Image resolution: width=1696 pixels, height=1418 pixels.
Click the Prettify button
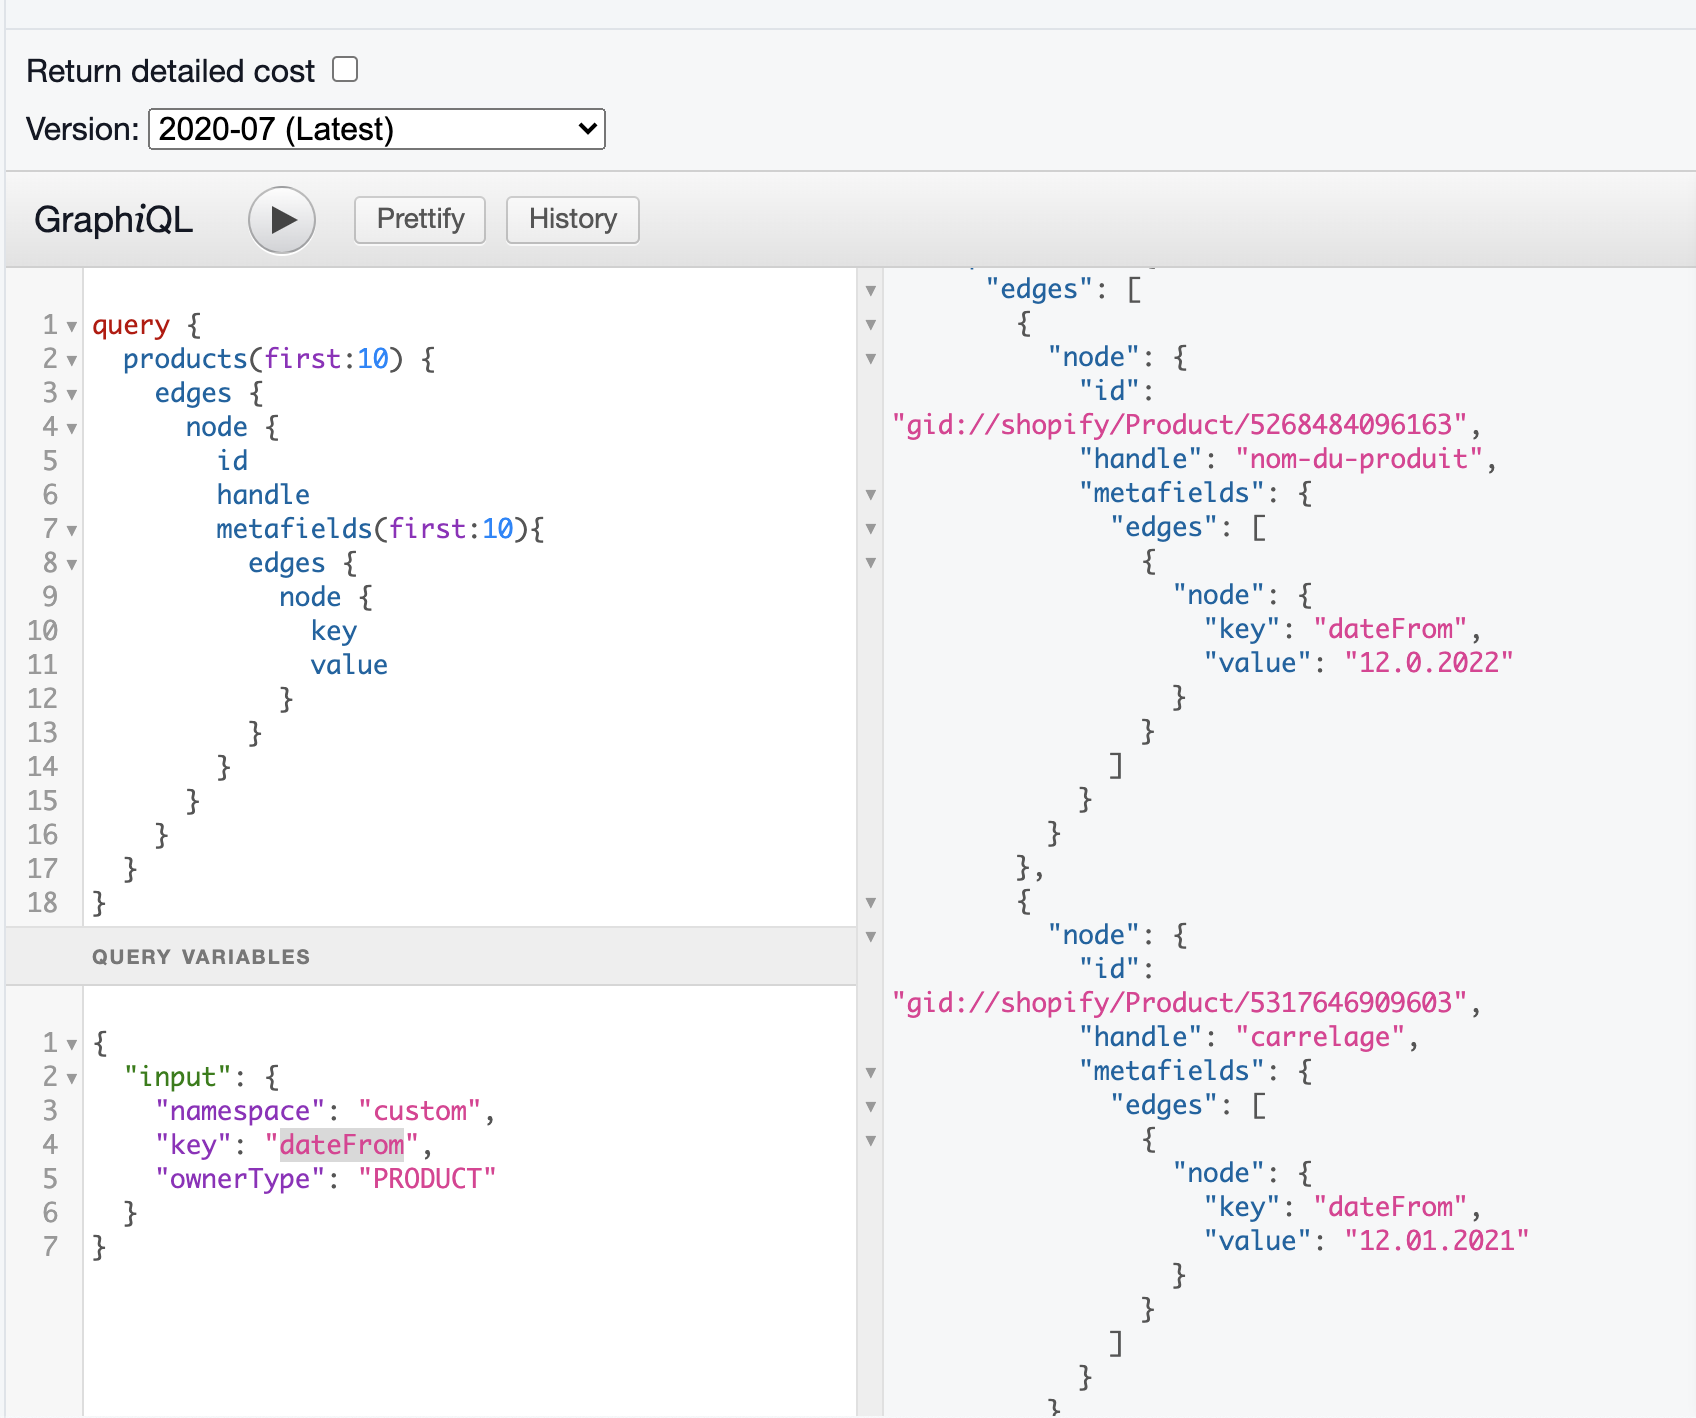419,219
